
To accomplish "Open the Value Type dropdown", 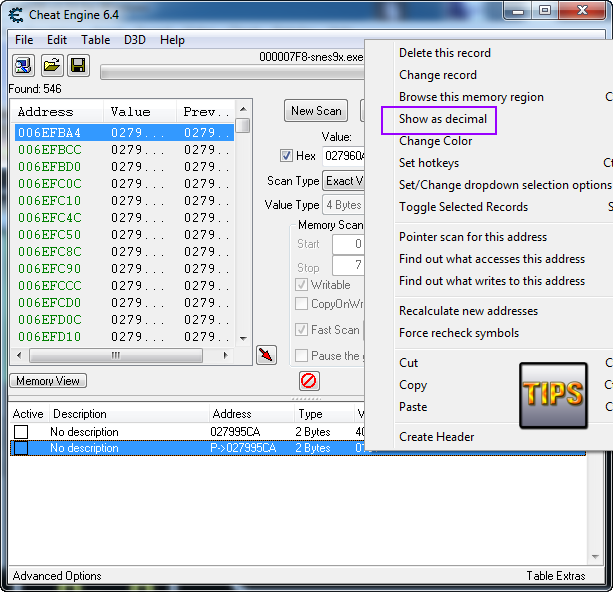I will pyautogui.click(x=343, y=205).
